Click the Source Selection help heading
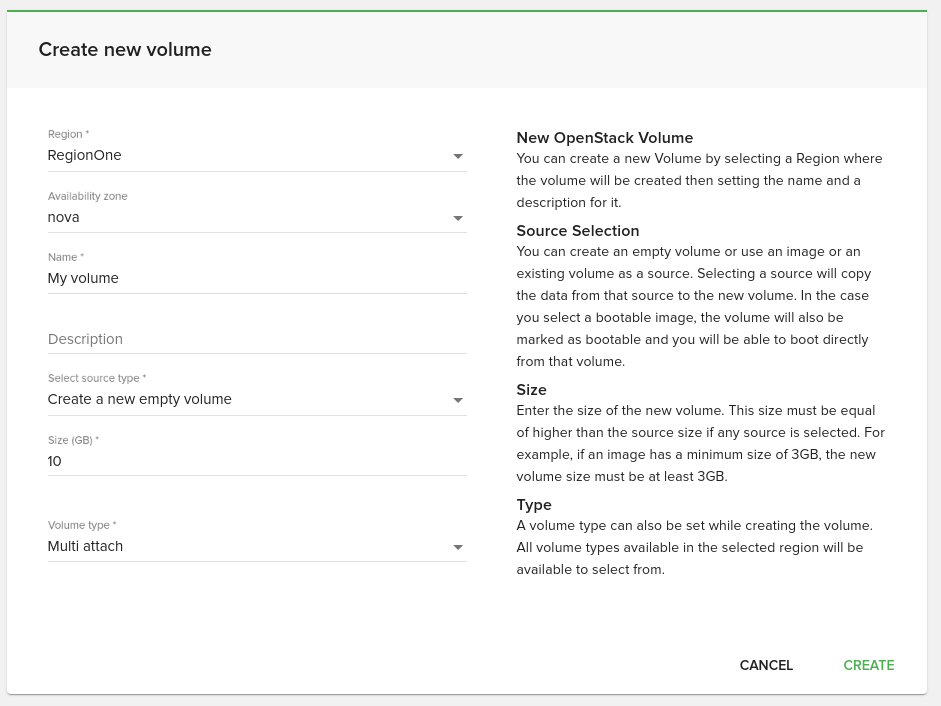 coord(577,231)
